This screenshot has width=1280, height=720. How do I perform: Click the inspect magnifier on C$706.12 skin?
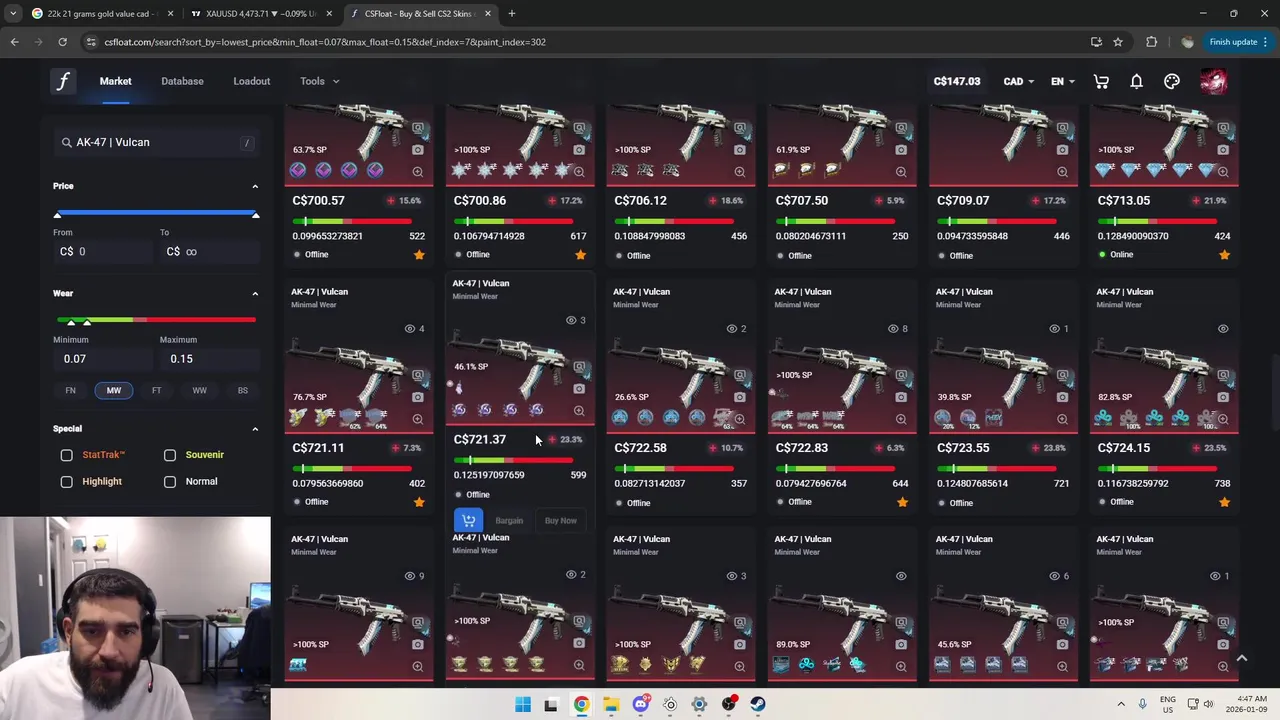[x=740, y=172]
